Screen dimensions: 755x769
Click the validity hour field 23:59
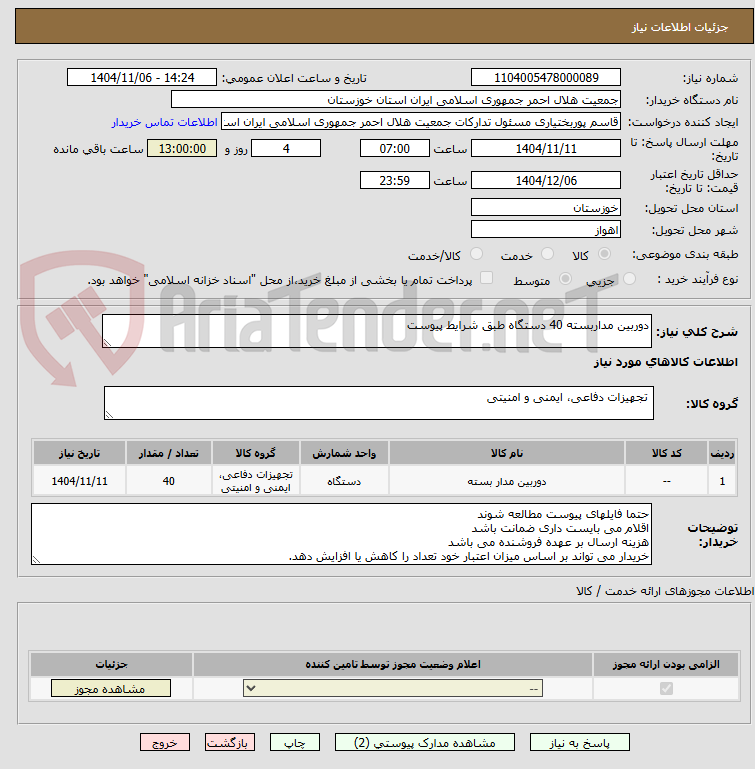[394, 180]
